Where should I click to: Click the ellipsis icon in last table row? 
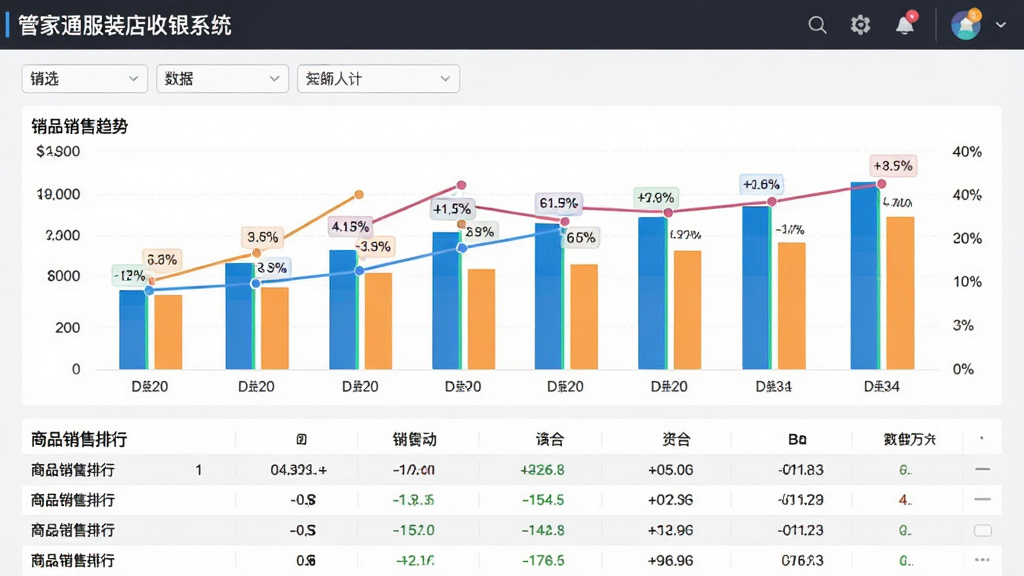982,560
